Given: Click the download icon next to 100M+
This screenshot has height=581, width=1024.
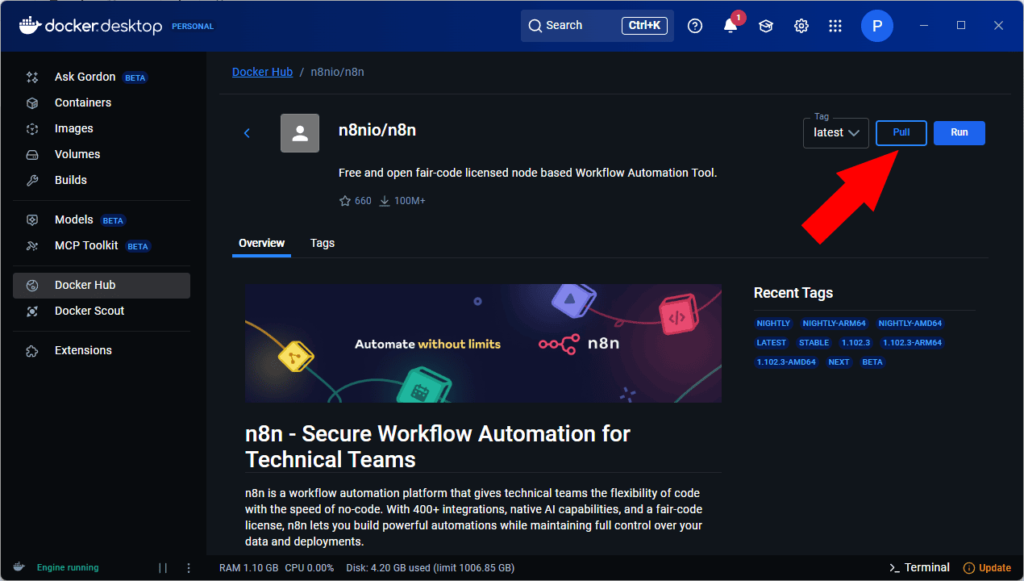Looking at the screenshot, I should pos(385,201).
